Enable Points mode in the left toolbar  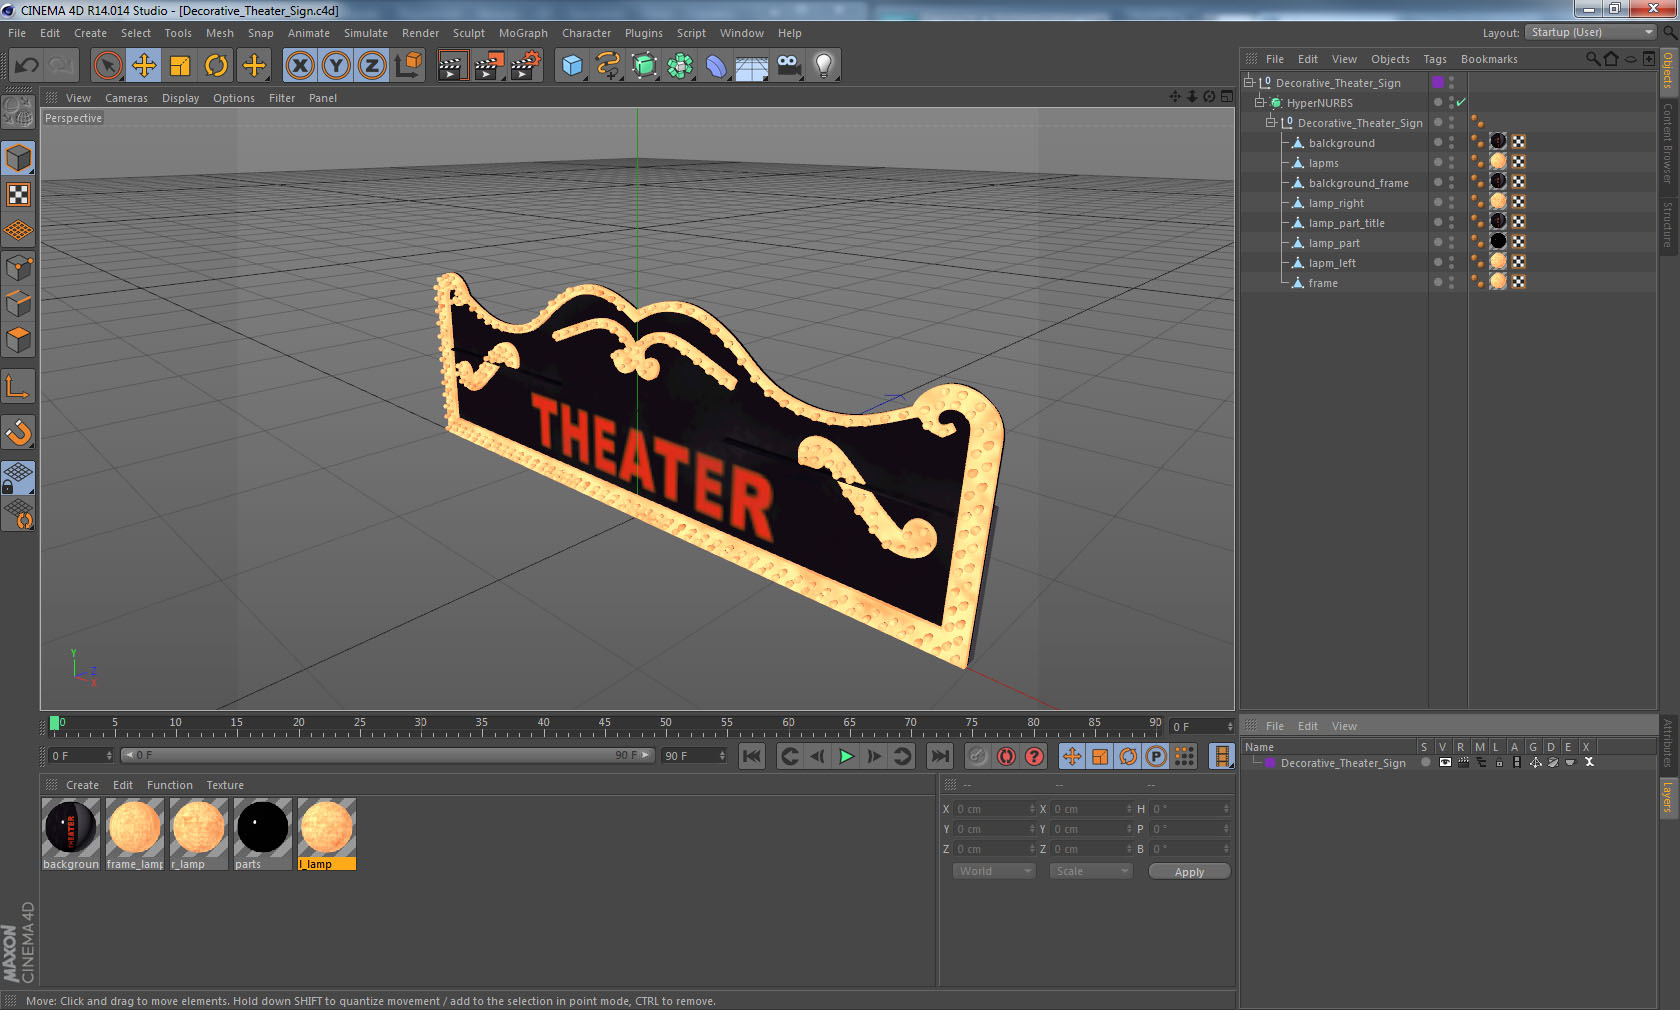[18, 268]
